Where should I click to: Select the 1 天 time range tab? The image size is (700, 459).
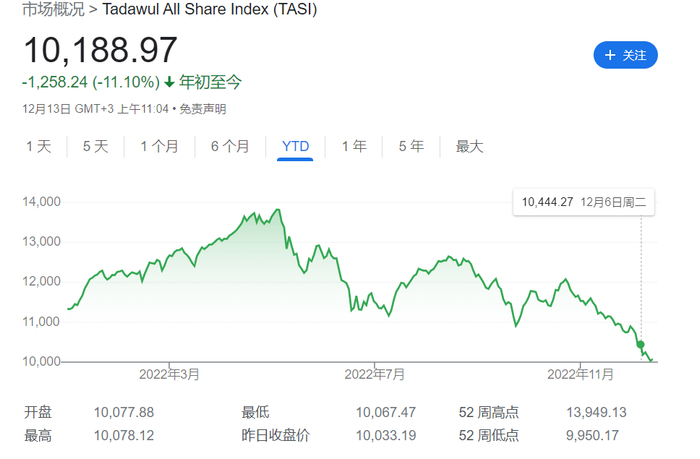tap(39, 146)
